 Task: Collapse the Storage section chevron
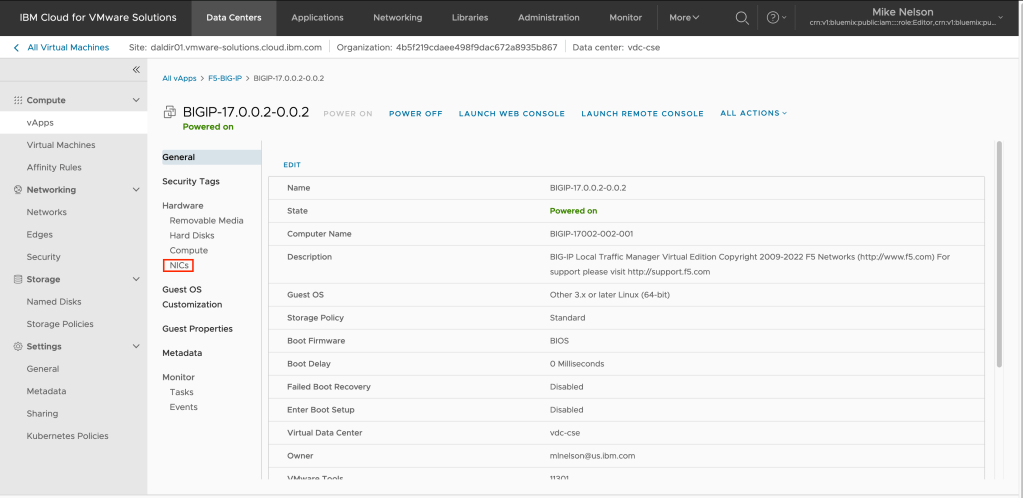[x=136, y=279]
